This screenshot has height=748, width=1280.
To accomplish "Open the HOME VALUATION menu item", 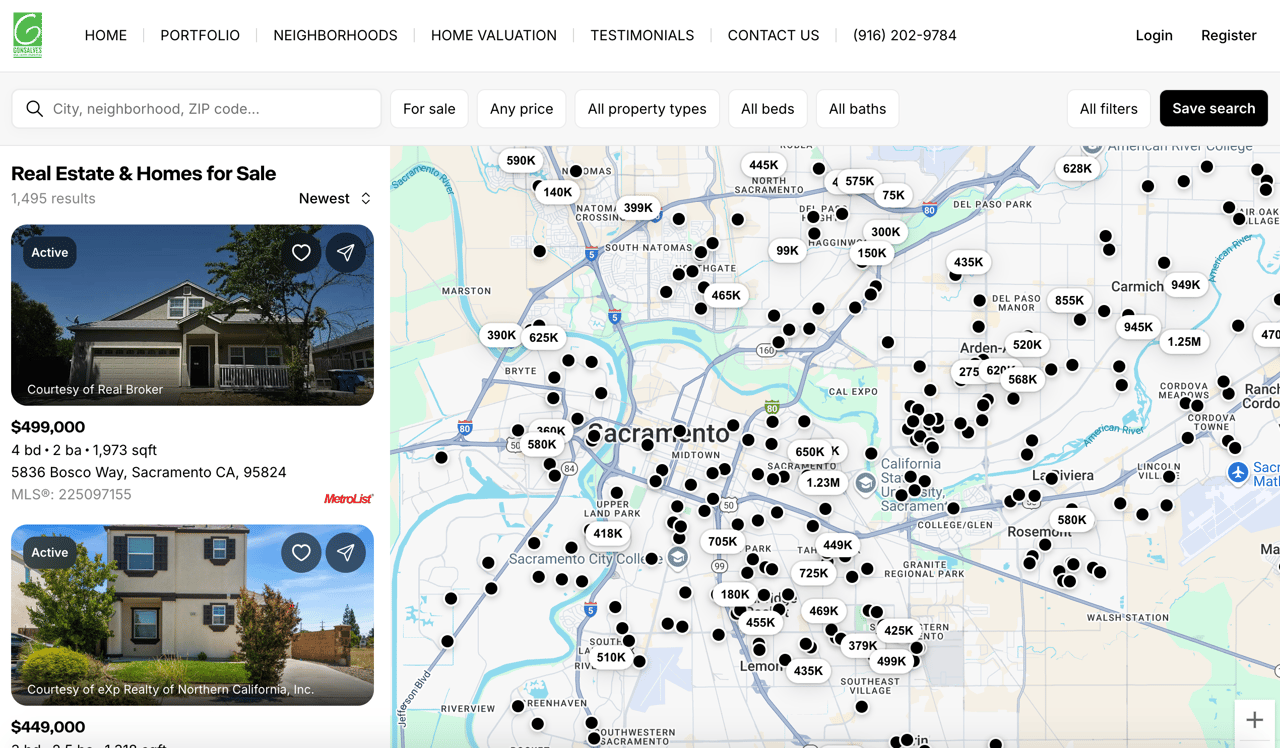I will pos(494,35).
